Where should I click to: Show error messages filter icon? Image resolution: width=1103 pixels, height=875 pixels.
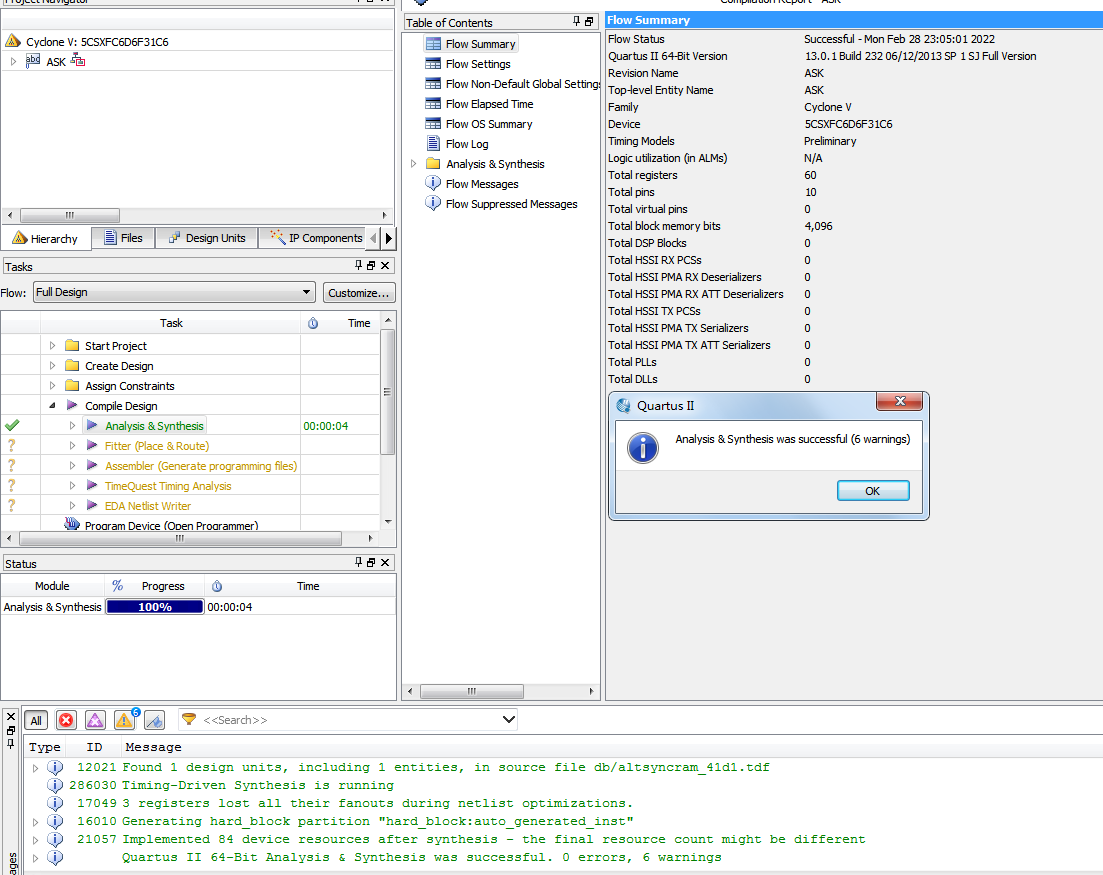click(x=66, y=720)
